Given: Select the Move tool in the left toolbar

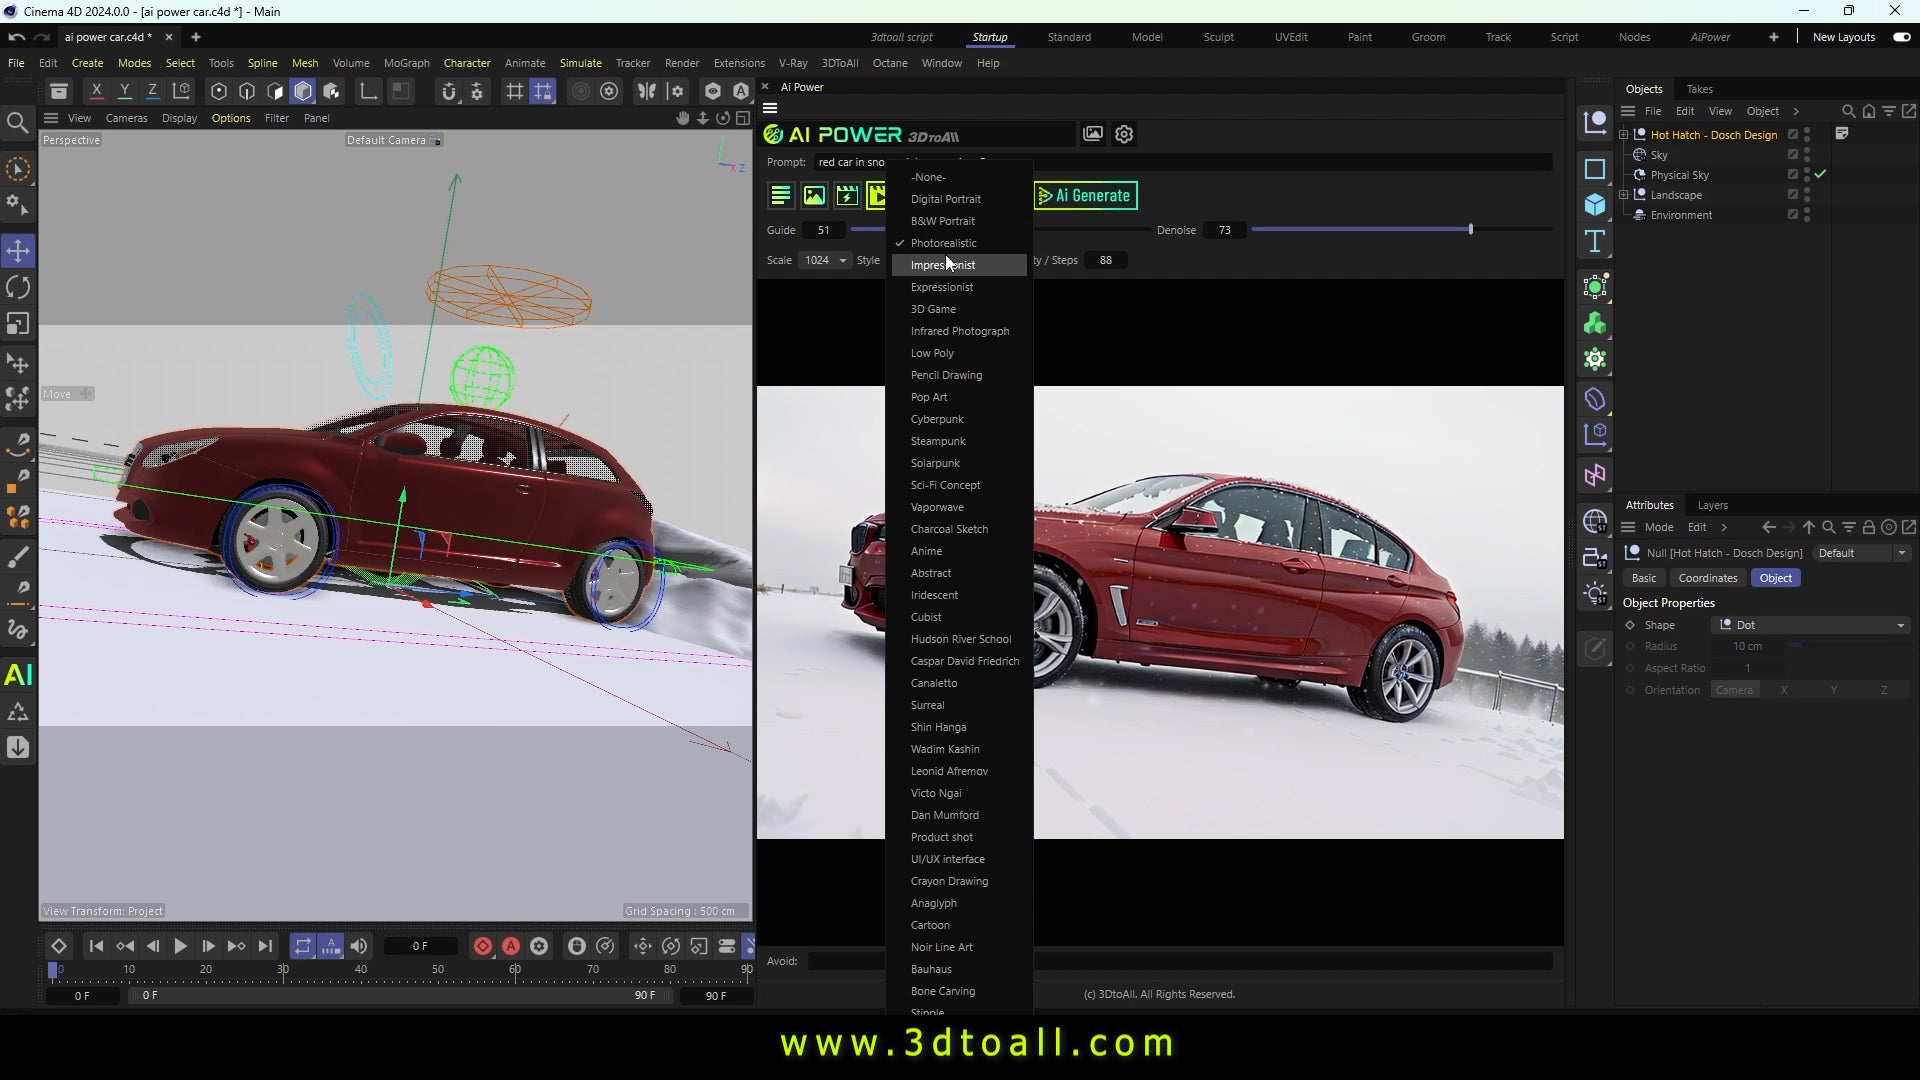Looking at the screenshot, I should point(18,251).
